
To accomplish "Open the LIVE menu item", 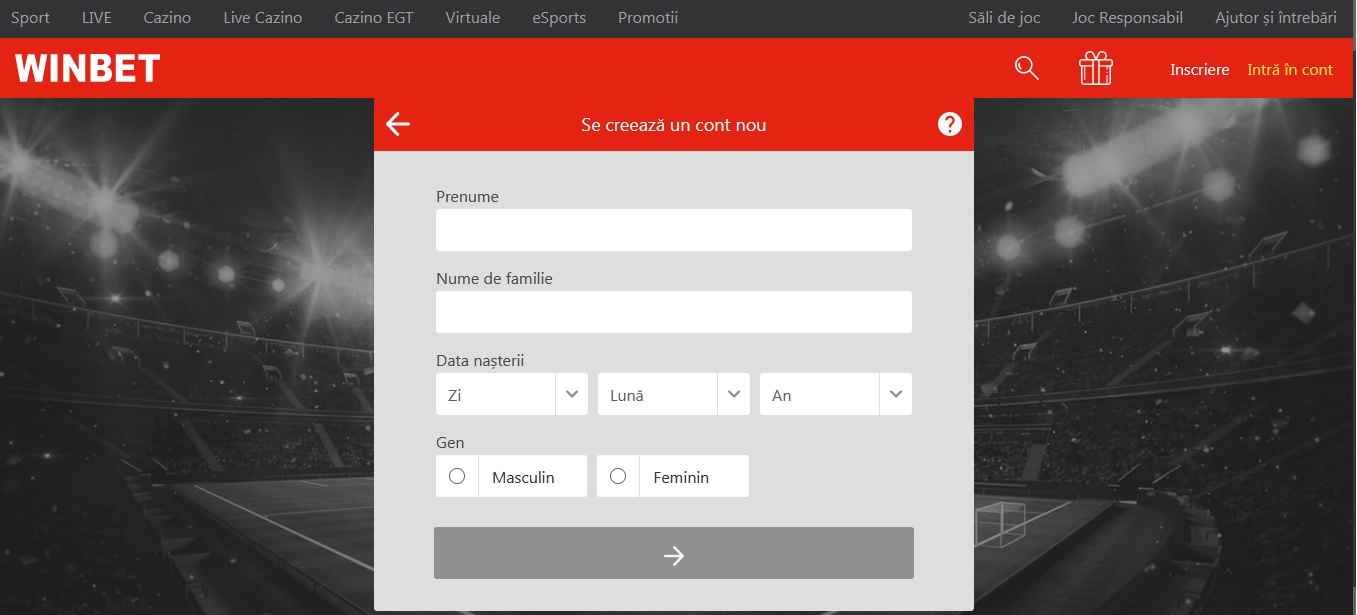I will pos(97,18).
